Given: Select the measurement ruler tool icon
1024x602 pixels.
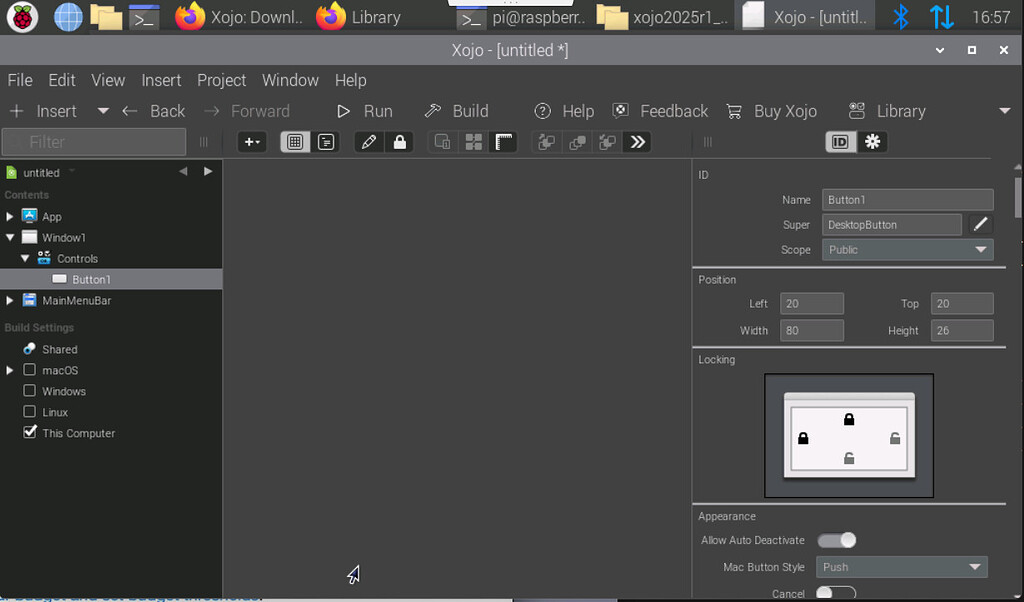Looking at the screenshot, I should click(504, 141).
